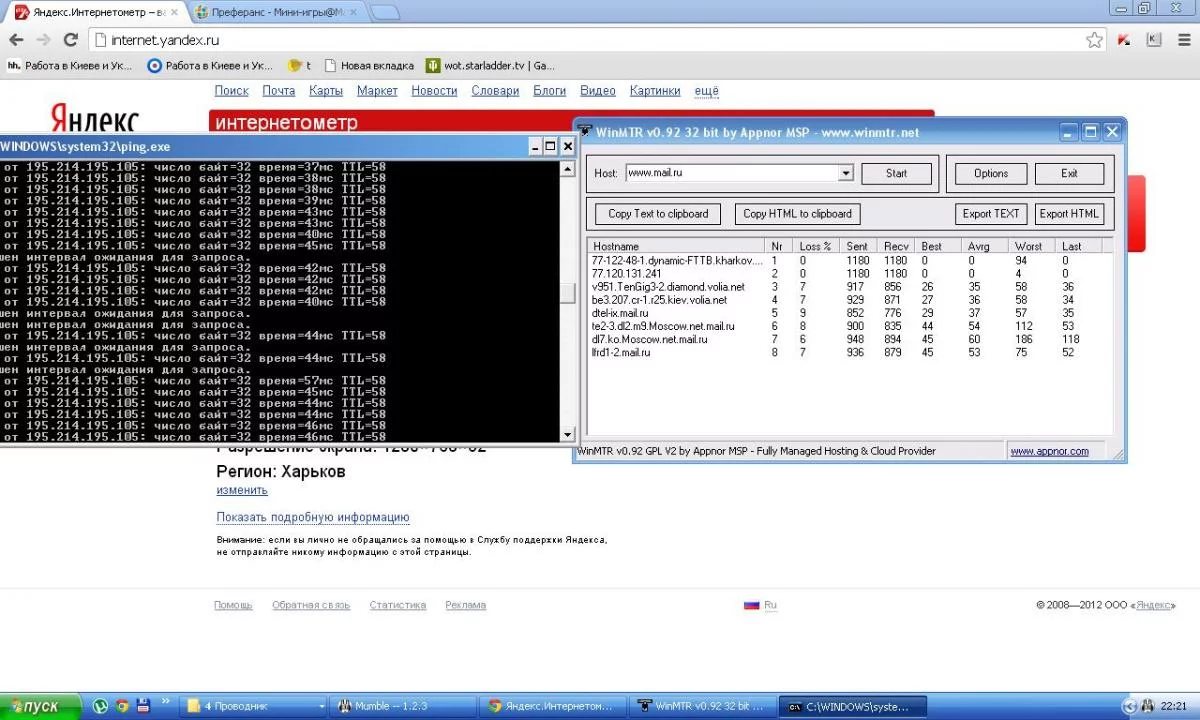Image resolution: width=1200 pixels, height=720 pixels.
Task: Open the Новости link in Yandex menu
Action: [x=434, y=91]
